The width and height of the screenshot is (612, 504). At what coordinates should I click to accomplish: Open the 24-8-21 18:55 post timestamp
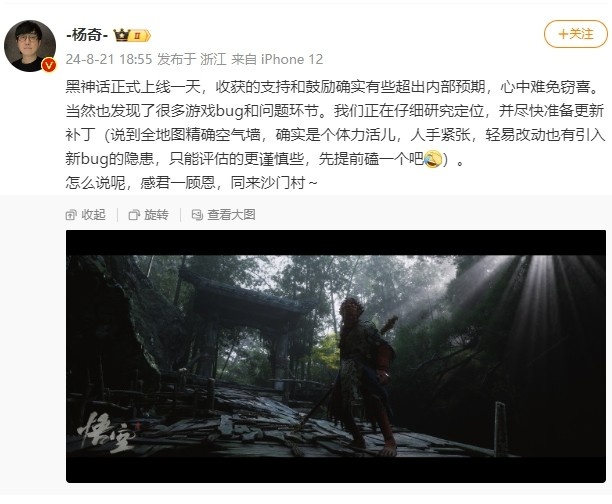(x=109, y=59)
